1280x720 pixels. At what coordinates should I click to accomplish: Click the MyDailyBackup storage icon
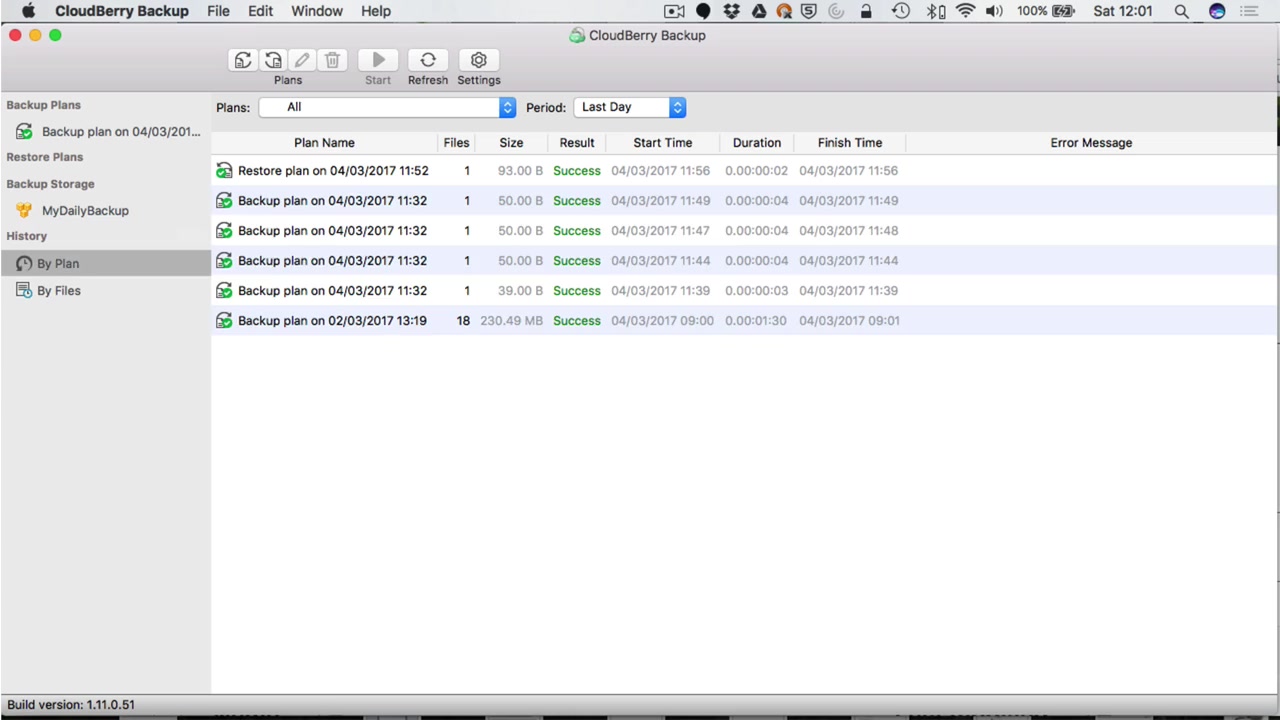point(24,211)
